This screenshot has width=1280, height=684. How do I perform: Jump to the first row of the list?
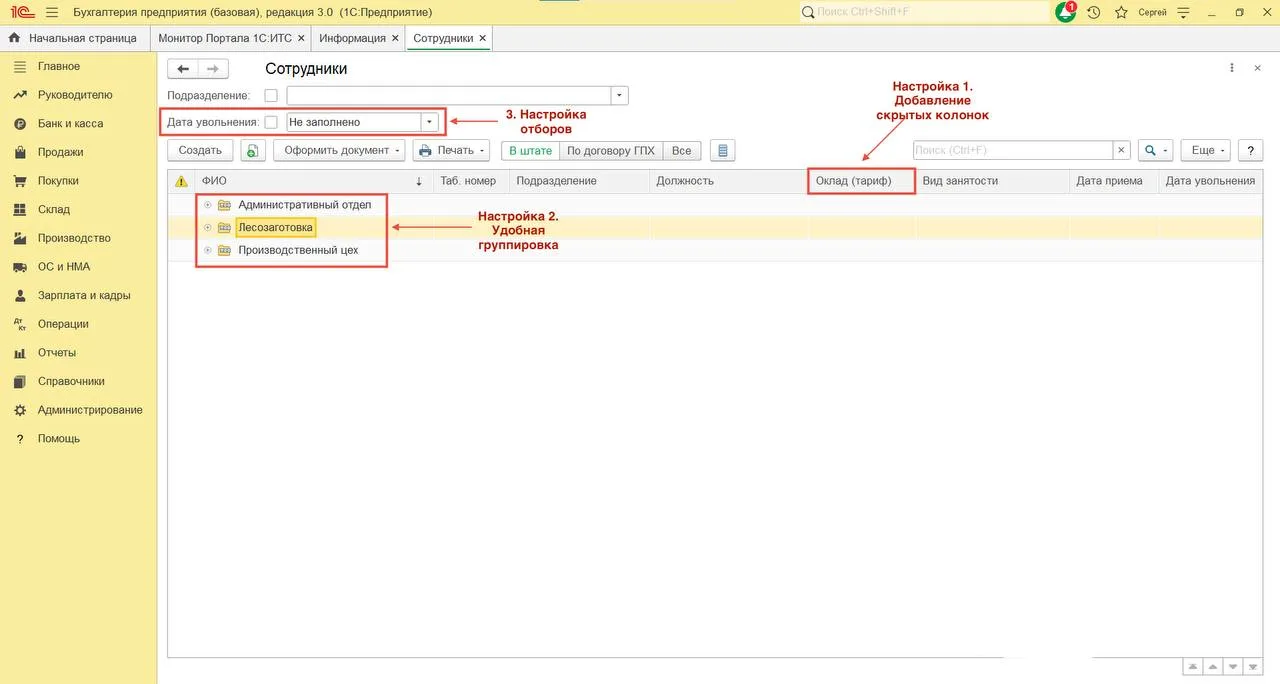[x=1193, y=667]
